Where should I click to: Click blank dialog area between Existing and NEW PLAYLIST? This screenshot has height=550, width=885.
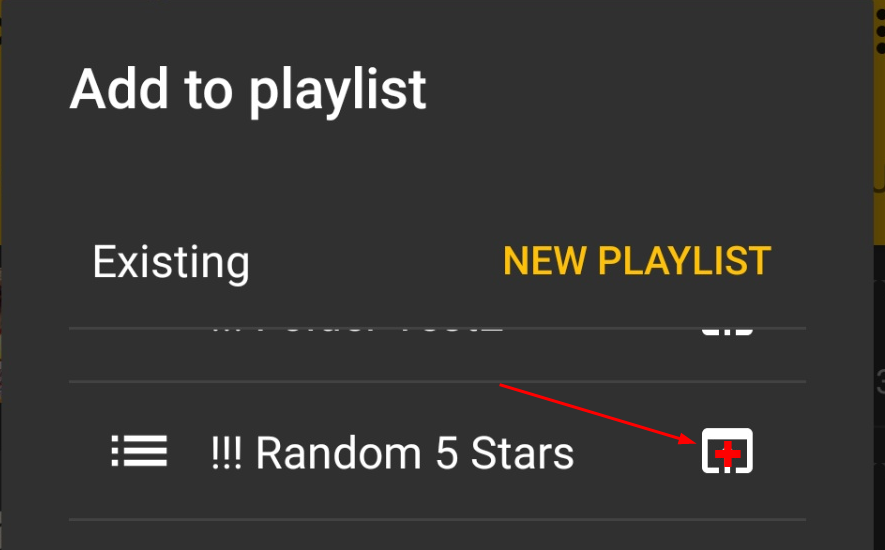[376, 263]
